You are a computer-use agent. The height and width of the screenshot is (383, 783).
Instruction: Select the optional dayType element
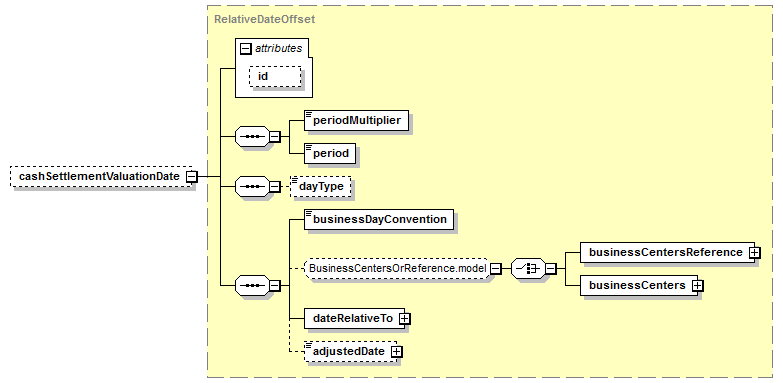click(x=321, y=186)
